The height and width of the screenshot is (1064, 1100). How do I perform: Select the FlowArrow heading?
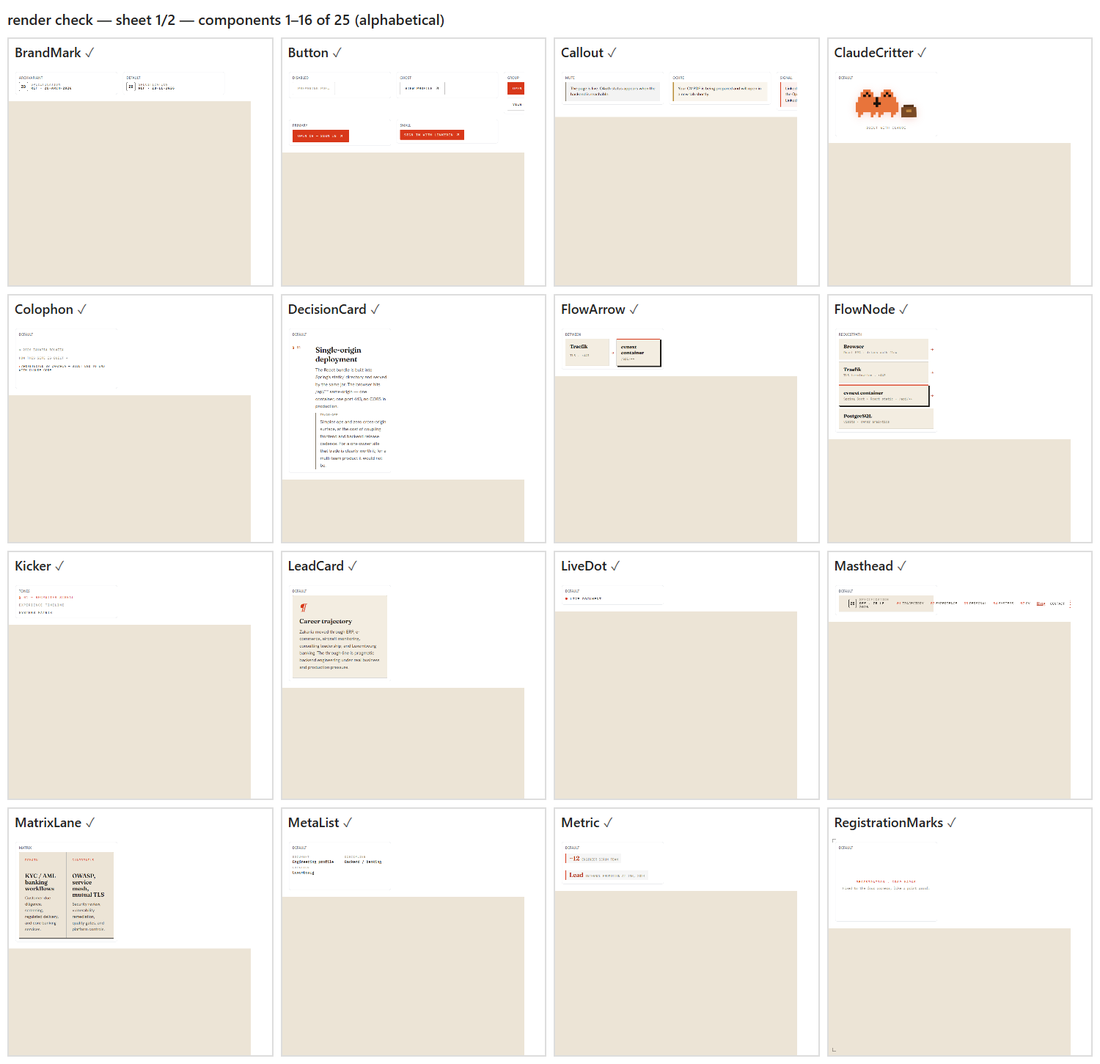[593, 309]
